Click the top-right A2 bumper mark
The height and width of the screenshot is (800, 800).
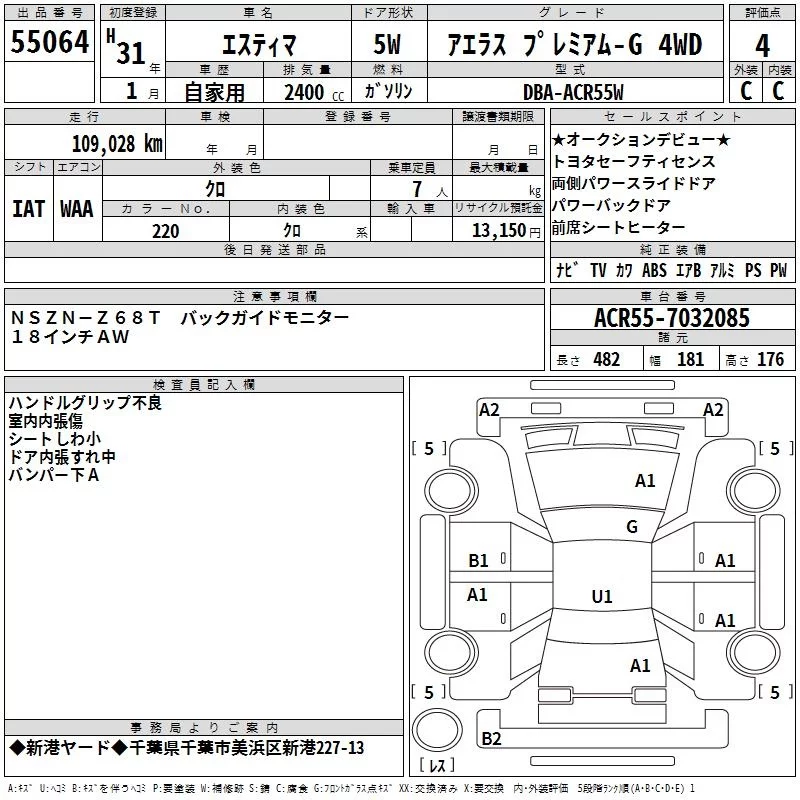[713, 410]
